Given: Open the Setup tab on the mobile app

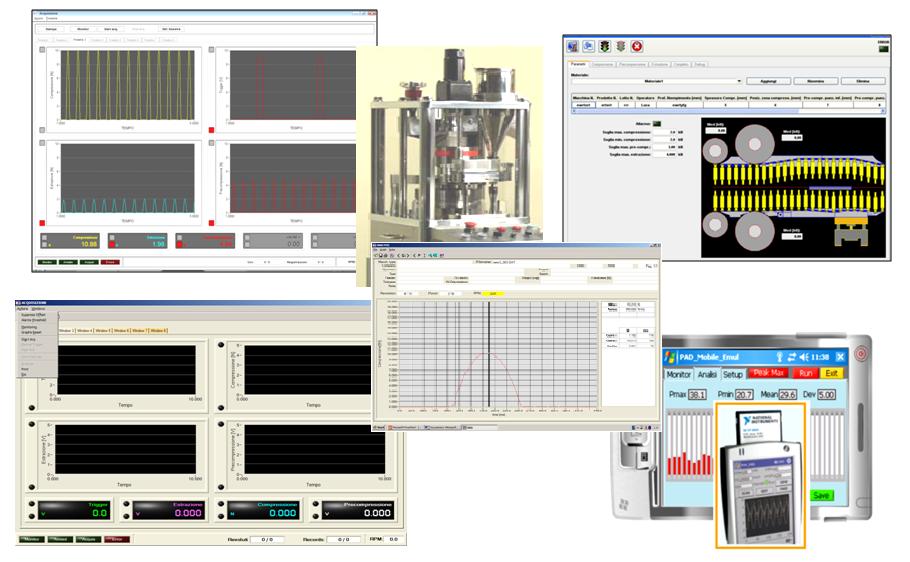Looking at the screenshot, I should (732, 374).
